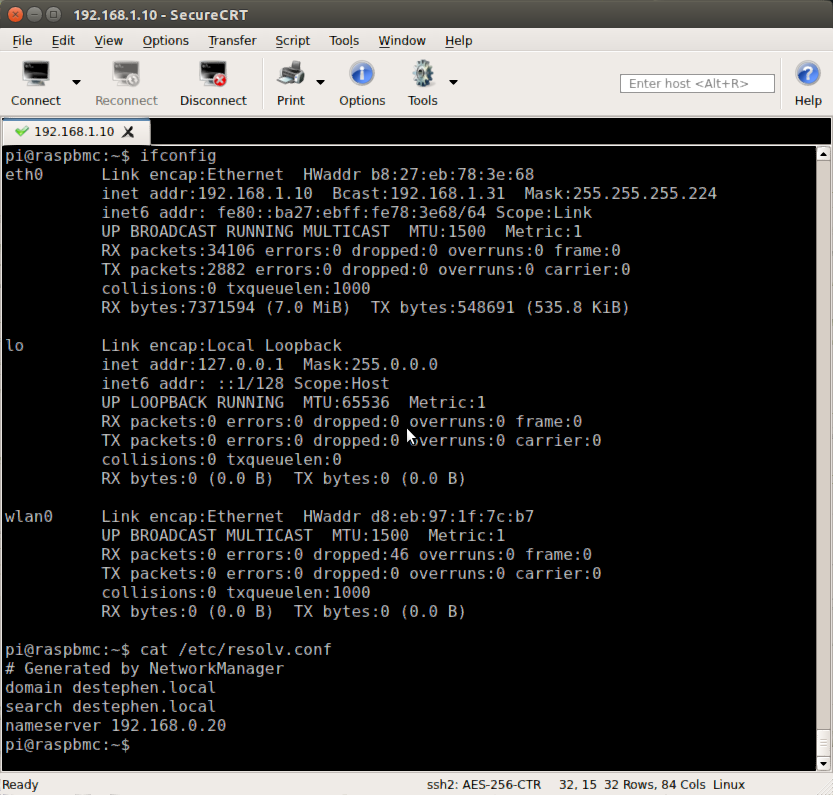The height and width of the screenshot is (795, 833).
Task: Click TX bytes:548691 text
Action: pos(442,308)
